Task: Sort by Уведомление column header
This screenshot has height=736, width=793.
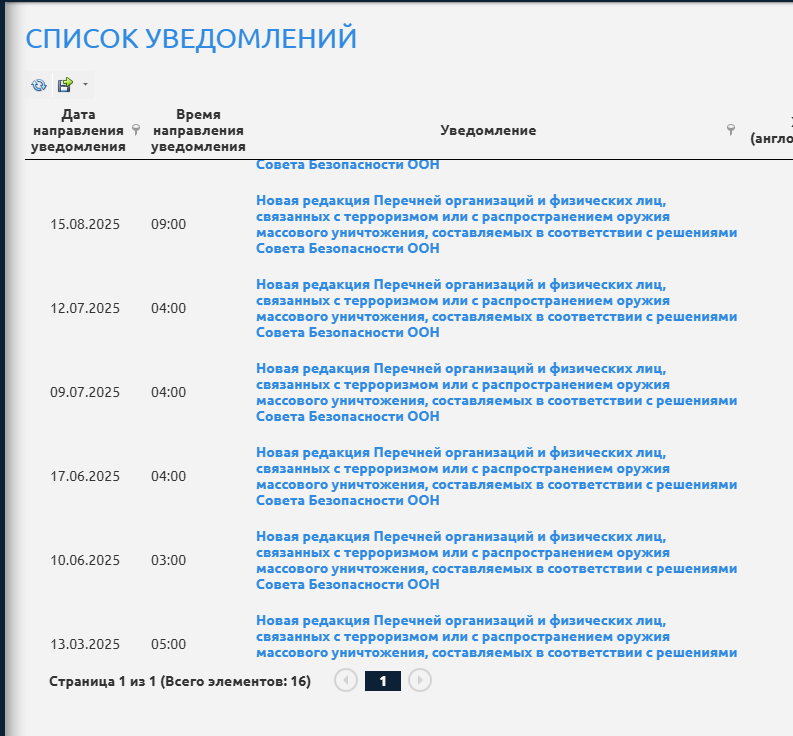Action: (x=488, y=131)
